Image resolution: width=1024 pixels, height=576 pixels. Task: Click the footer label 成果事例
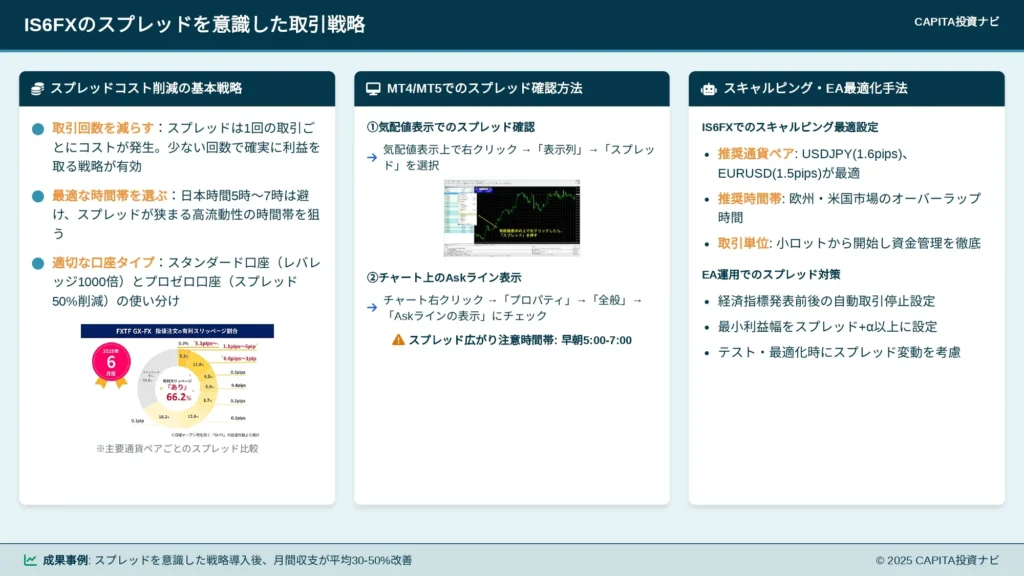tap(65, 560)
